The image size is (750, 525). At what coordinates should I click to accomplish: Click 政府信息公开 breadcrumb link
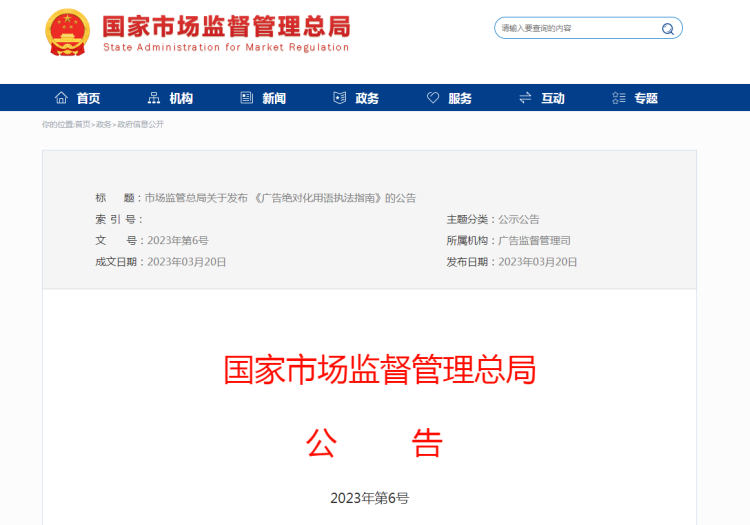(x=141, y=125)
